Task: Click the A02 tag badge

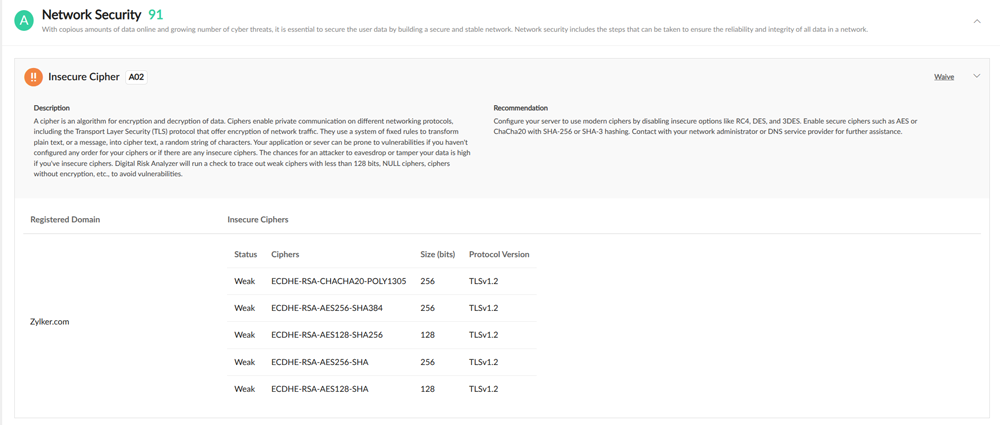Action: pyautogui.click(x=136, y=77)
